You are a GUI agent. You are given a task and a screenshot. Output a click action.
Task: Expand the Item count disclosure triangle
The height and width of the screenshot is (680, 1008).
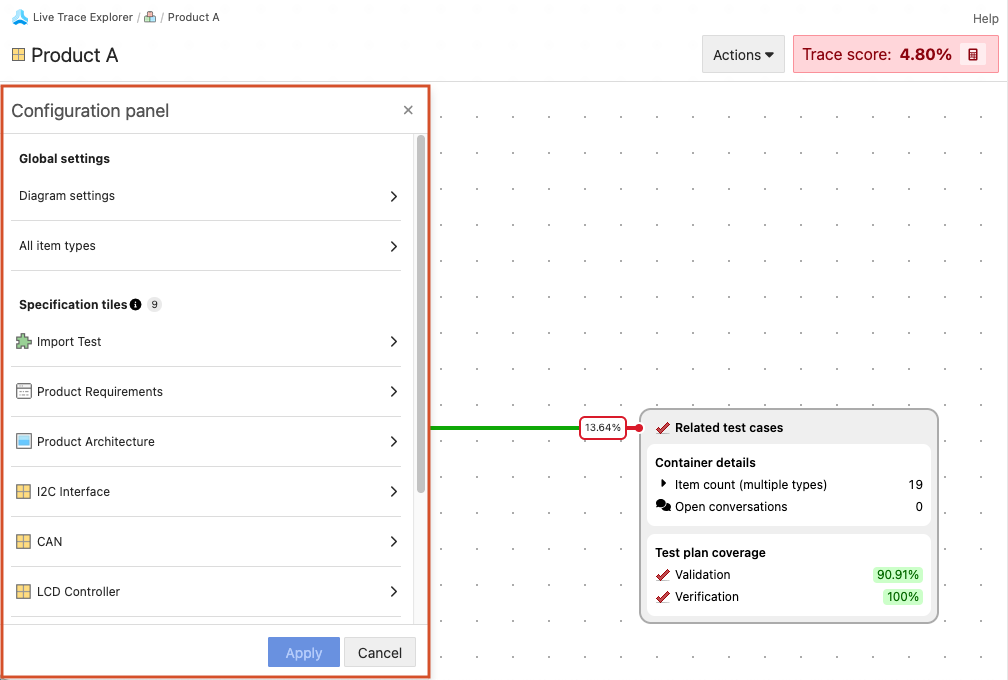click(664, 484)
